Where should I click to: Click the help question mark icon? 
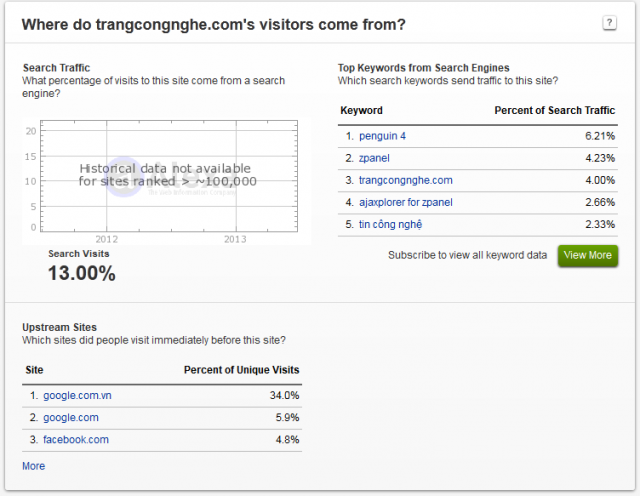tap(610, 23)
